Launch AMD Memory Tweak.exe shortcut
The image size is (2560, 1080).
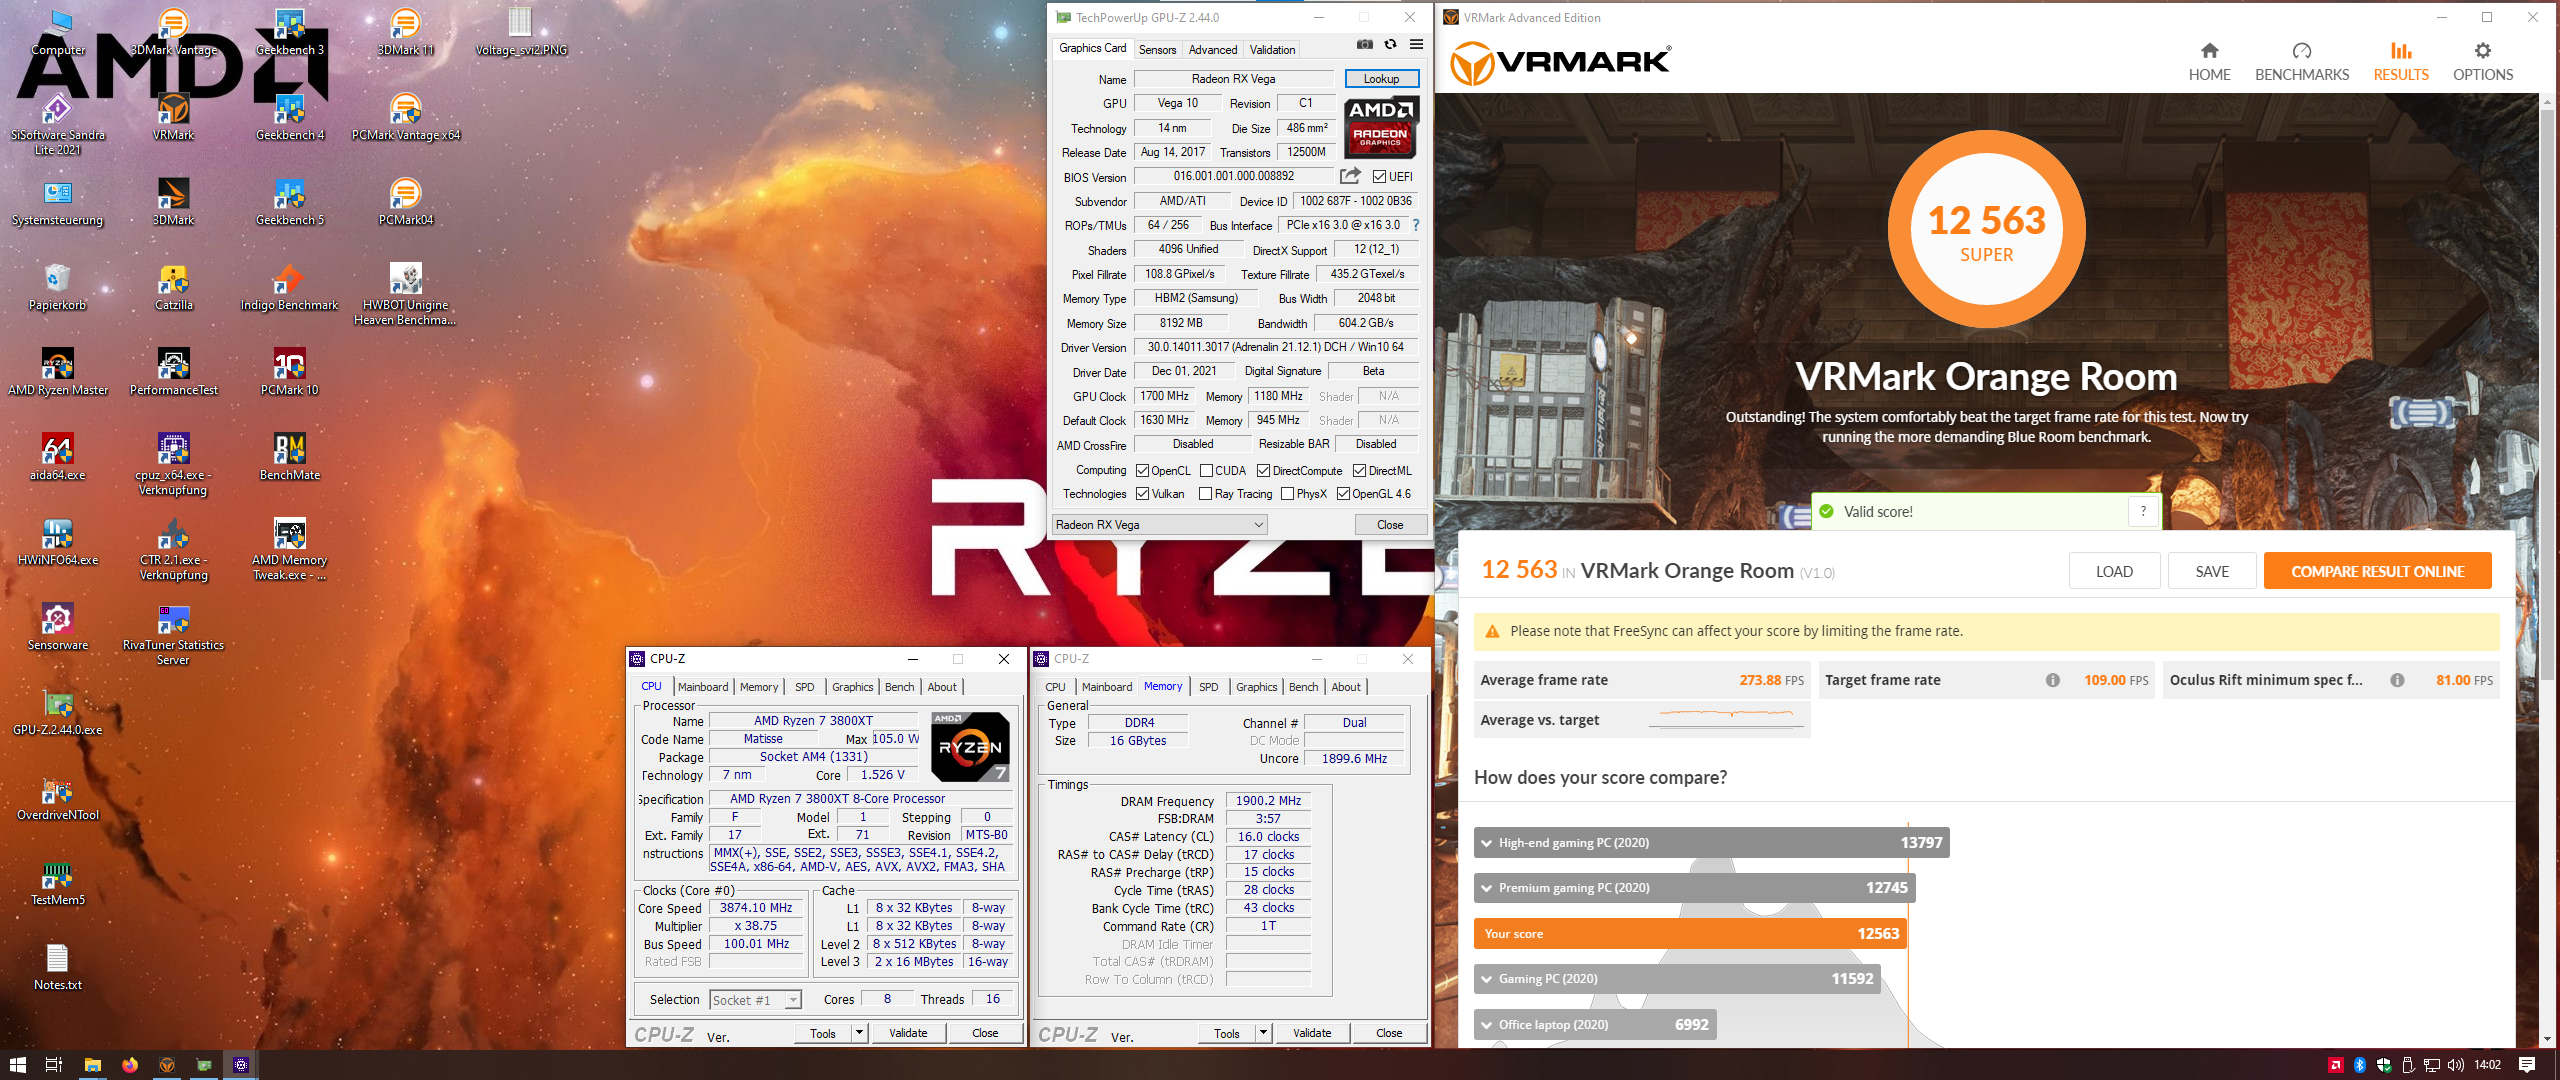pos(290,549)
